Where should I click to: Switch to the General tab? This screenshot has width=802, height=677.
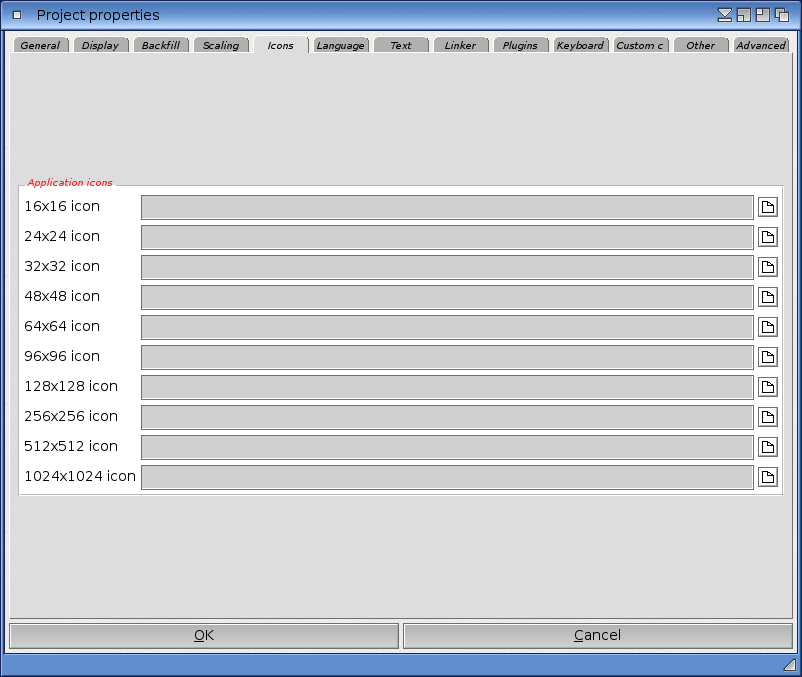tap(40, 45)
